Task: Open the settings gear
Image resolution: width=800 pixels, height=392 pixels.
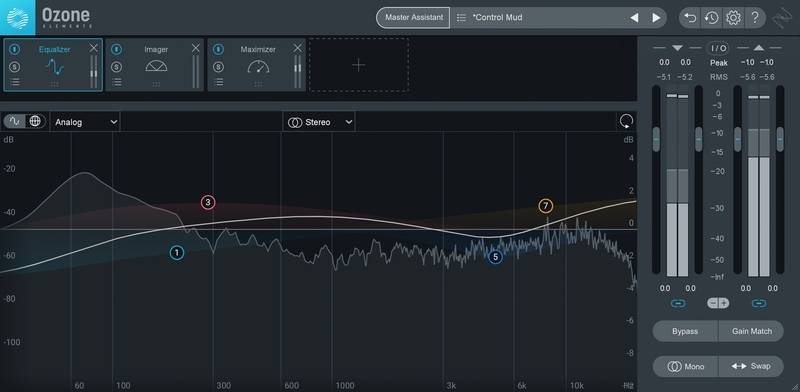Action: [x=733, y=18]
